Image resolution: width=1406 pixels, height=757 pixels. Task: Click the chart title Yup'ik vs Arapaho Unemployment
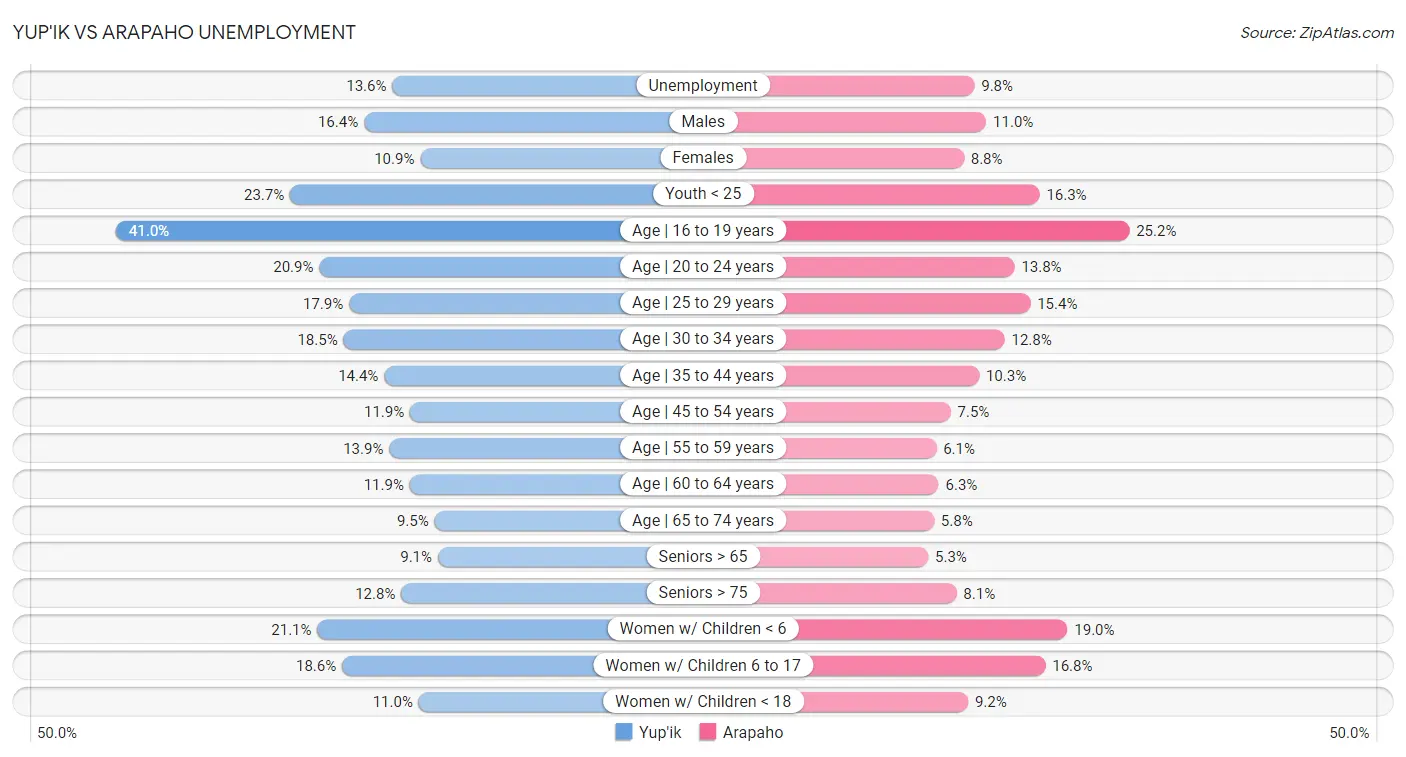(x=184, y=32)
